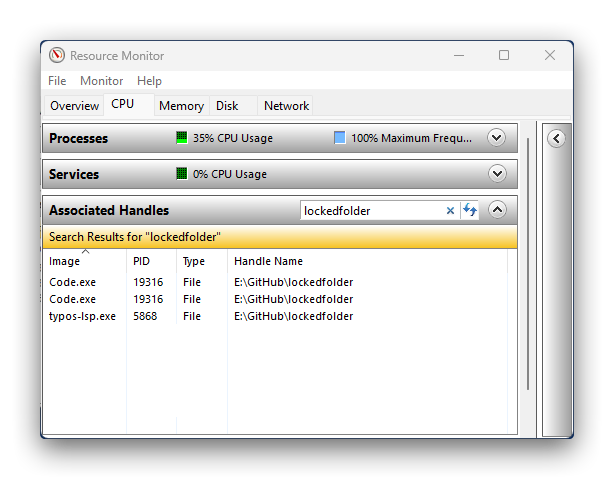
Task: Collapse the Associated Handles section
Action: coord(497,209)
